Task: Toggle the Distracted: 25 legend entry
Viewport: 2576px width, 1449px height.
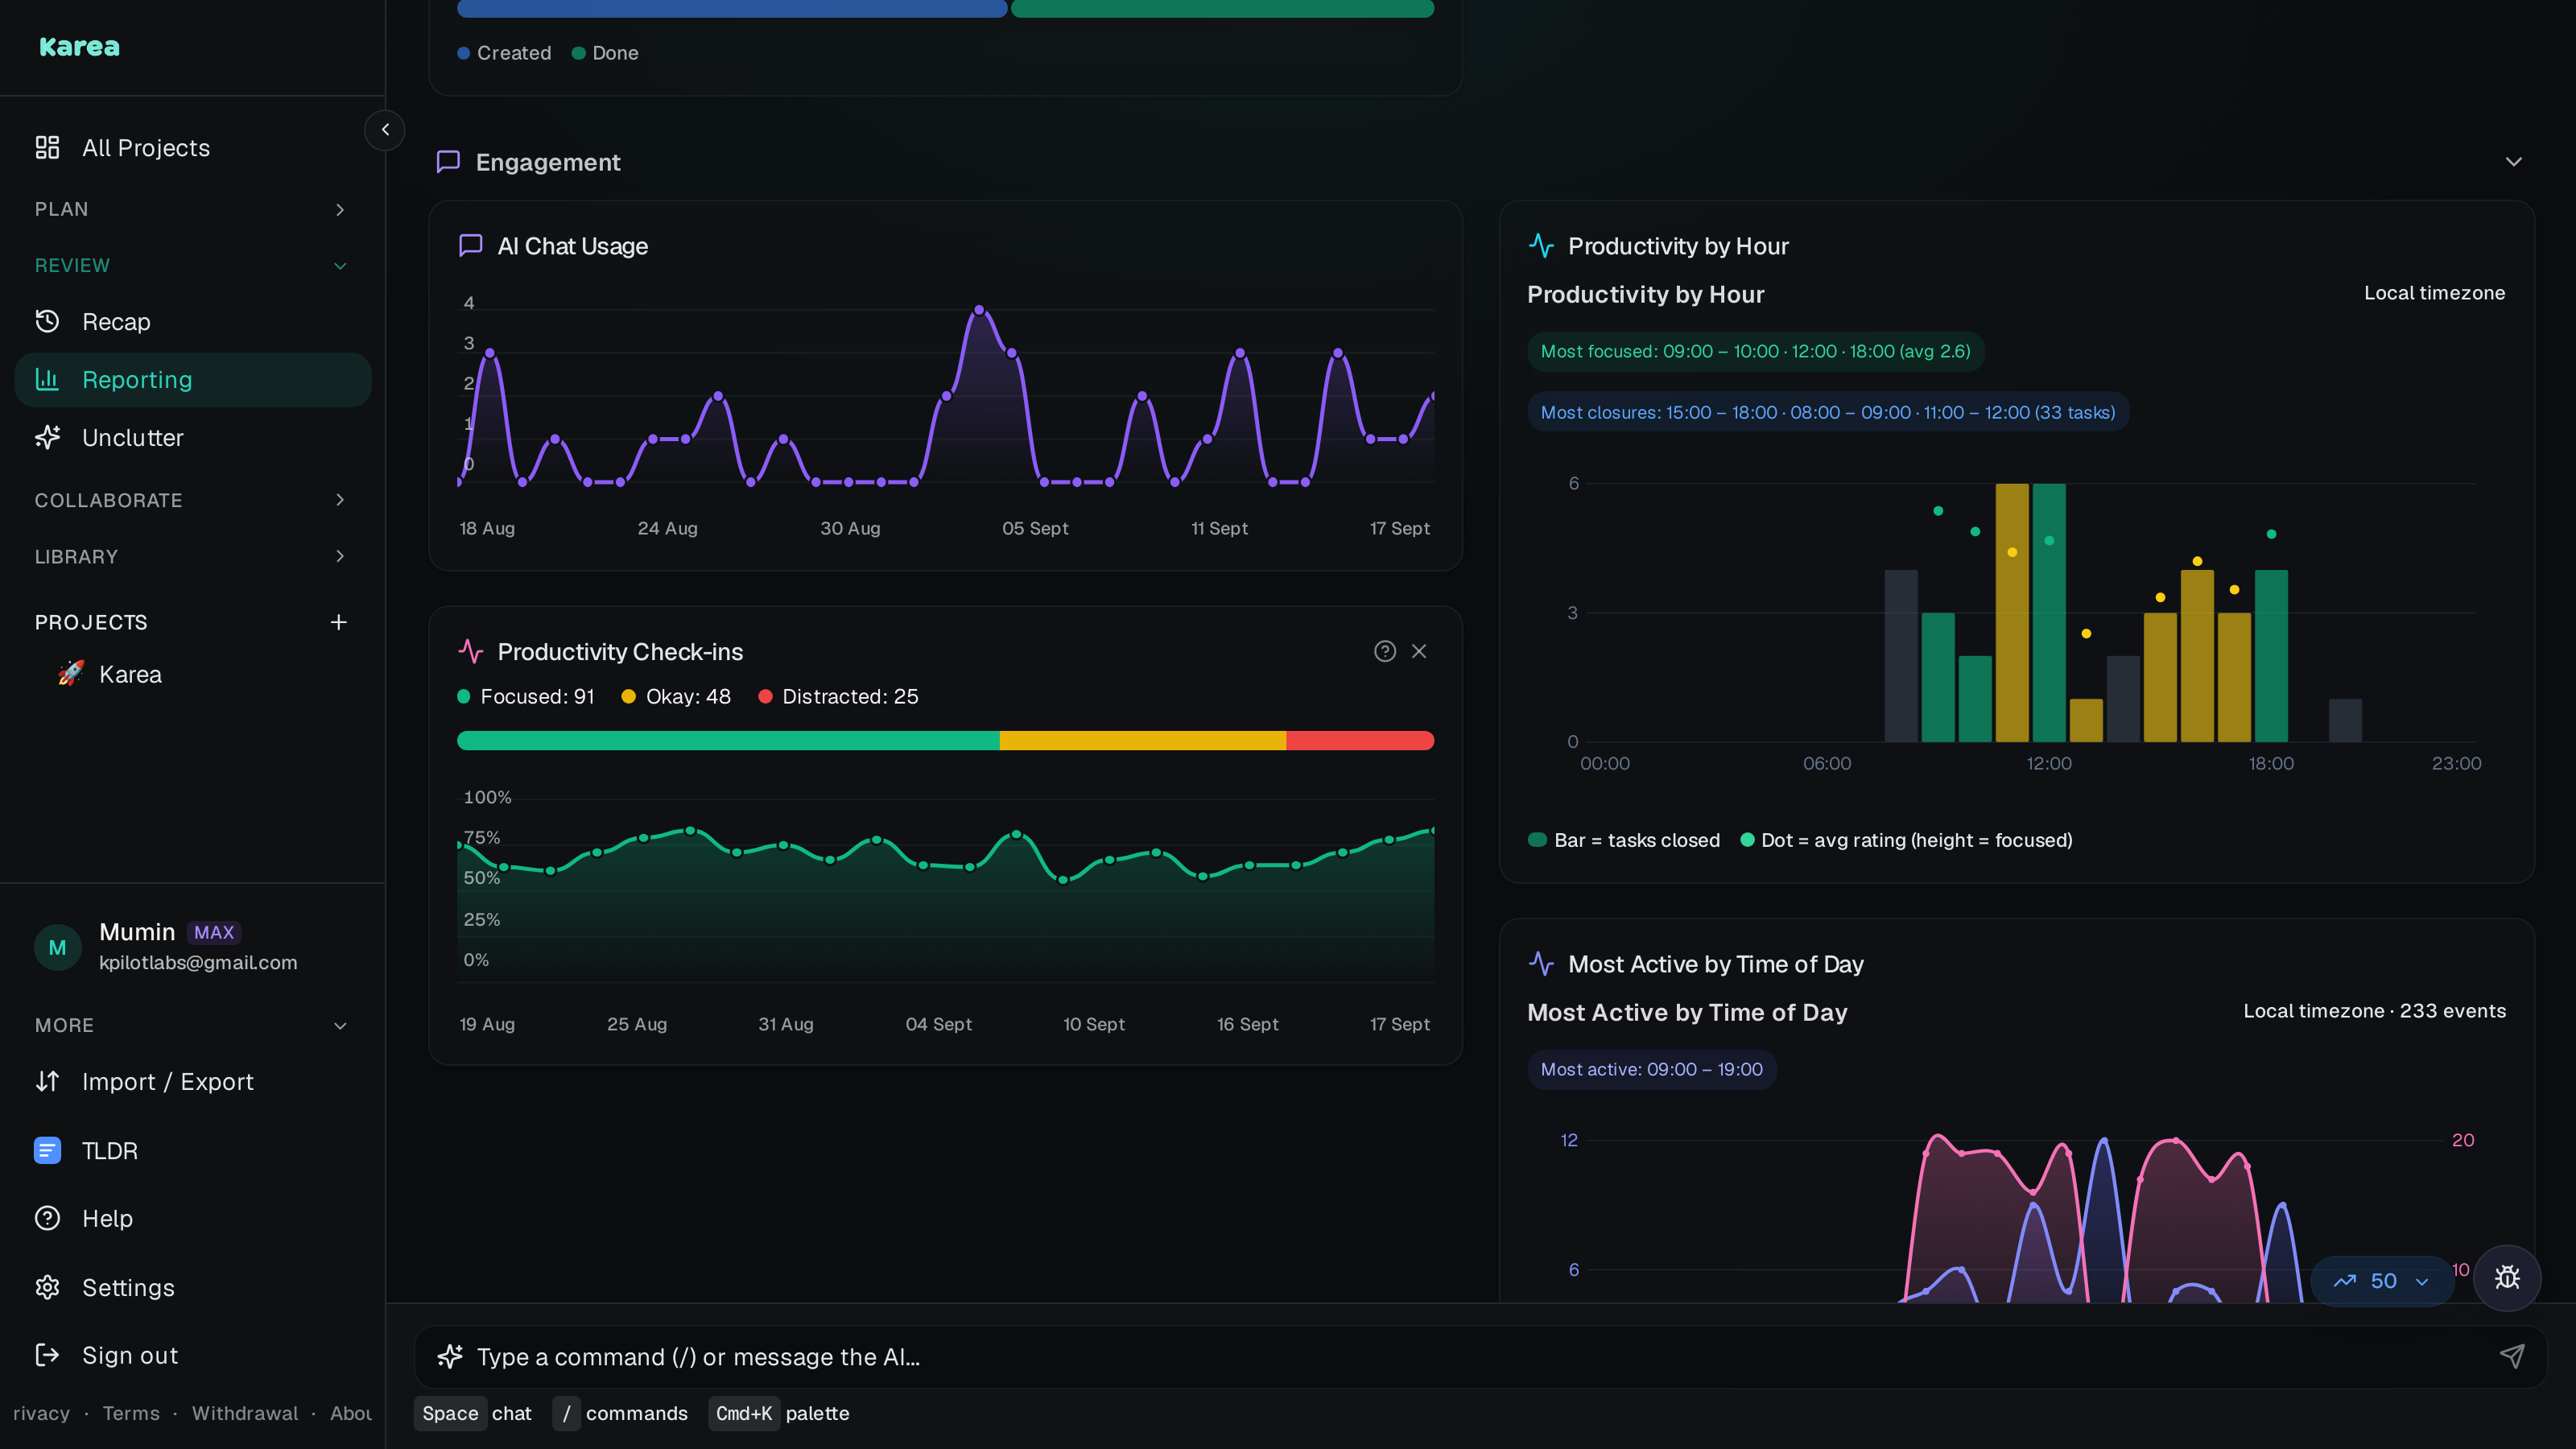Action: click(x=838, y=696)
